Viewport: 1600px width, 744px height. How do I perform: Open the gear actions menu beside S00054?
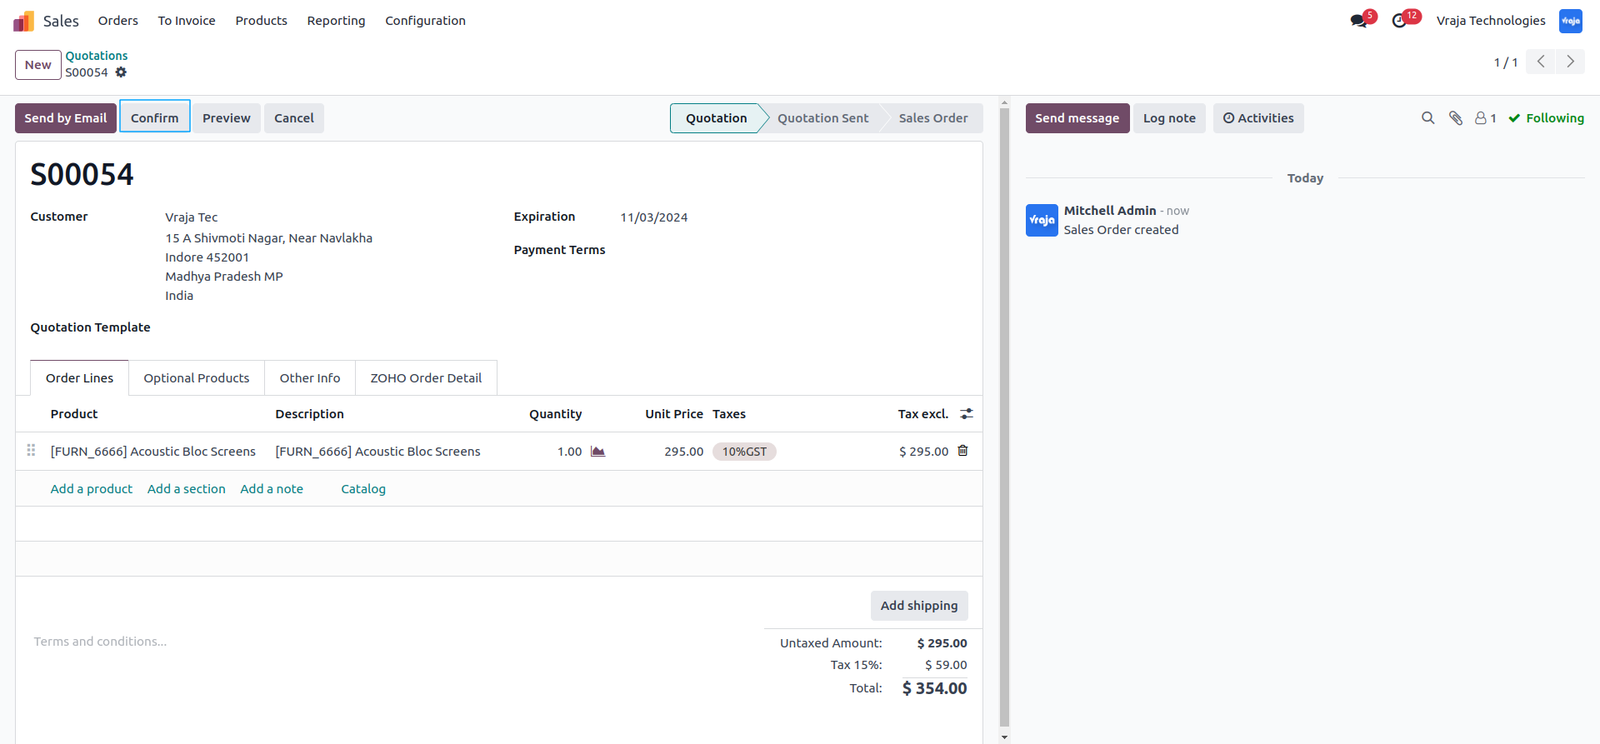(x=121, y=72)
